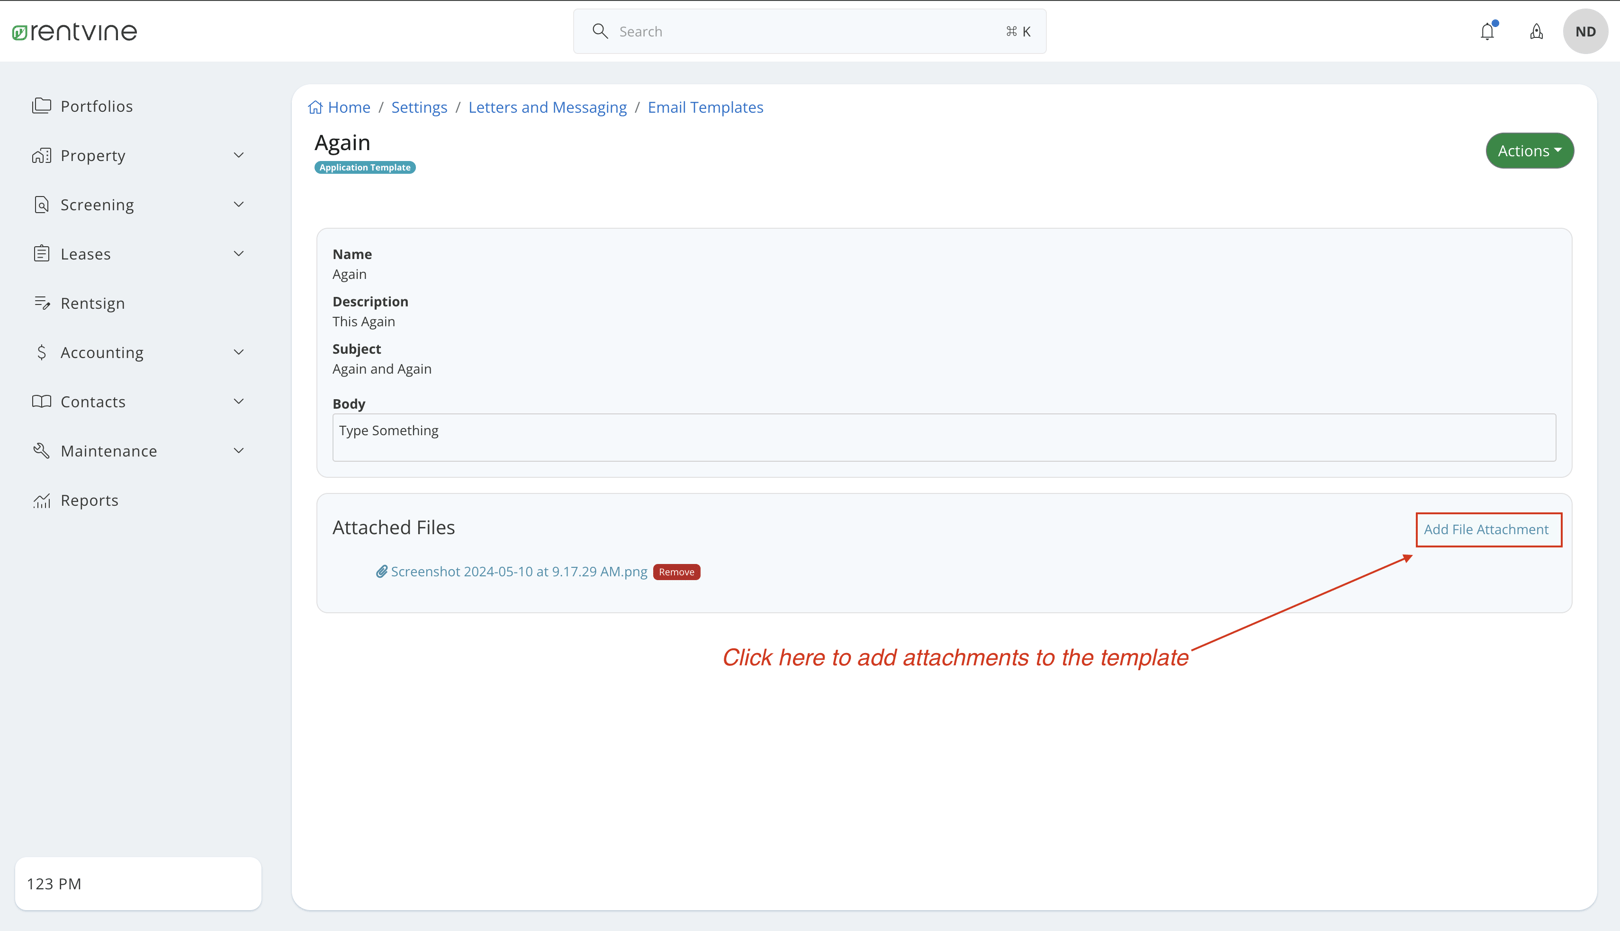The image size is (1620, 931).
Task: Select the Reports chart icon
Action: click(41, 500)
